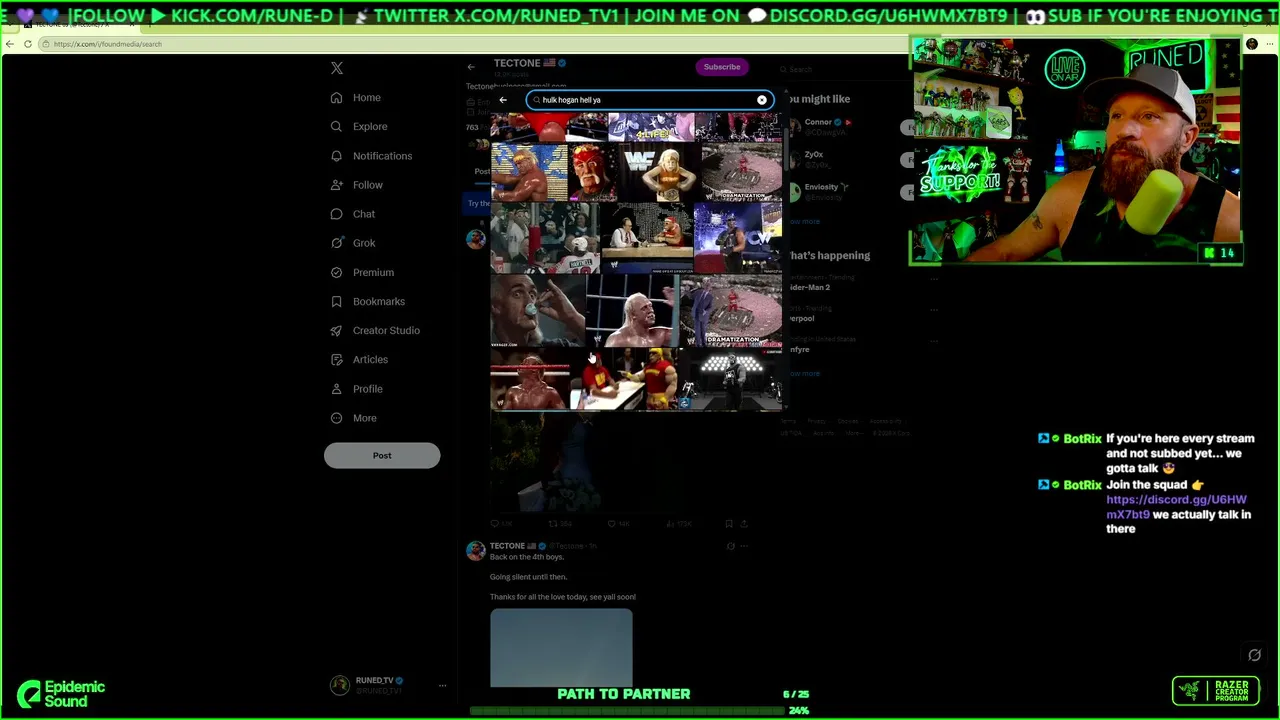Viewport: 1280px width, 720px height.
Task: Pick the GIF of Hogan's face in red bandana
Action: pyautogui.click(x=592, y=172)
